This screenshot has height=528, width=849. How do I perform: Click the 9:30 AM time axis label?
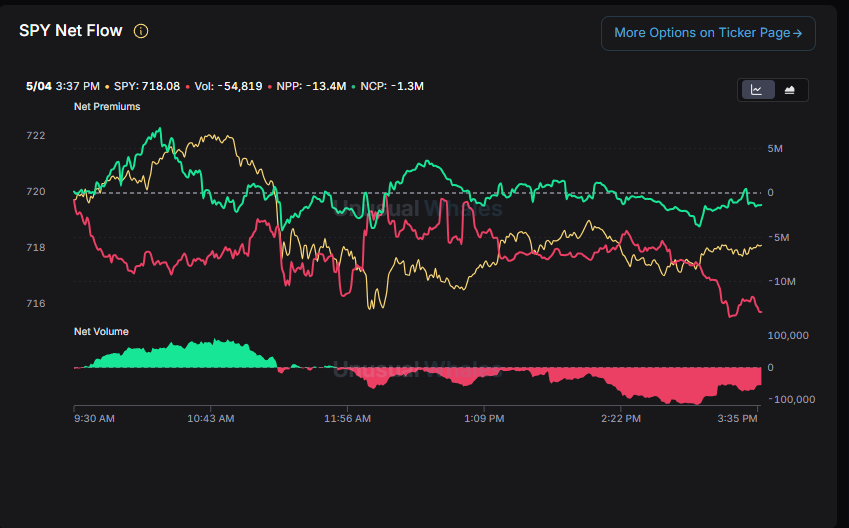[94, 419]
